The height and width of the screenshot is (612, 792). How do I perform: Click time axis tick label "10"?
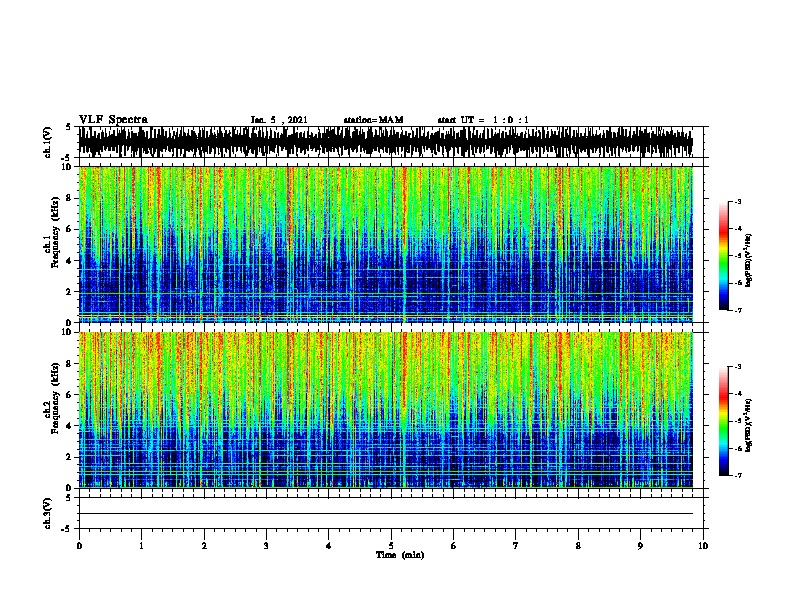(x=703, y=546)
